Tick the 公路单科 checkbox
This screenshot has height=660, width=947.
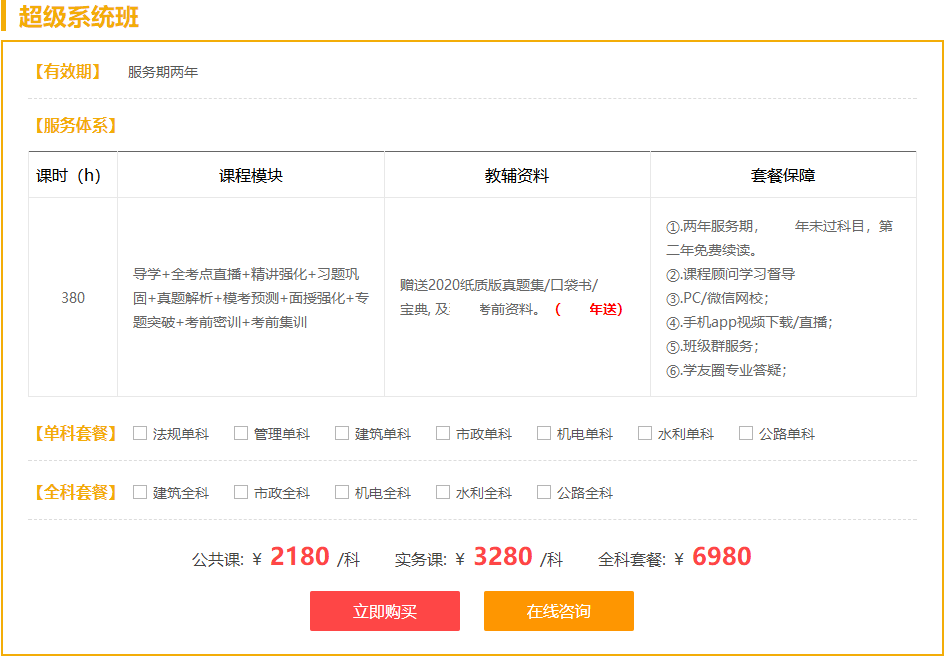click(x=746, y=433)
